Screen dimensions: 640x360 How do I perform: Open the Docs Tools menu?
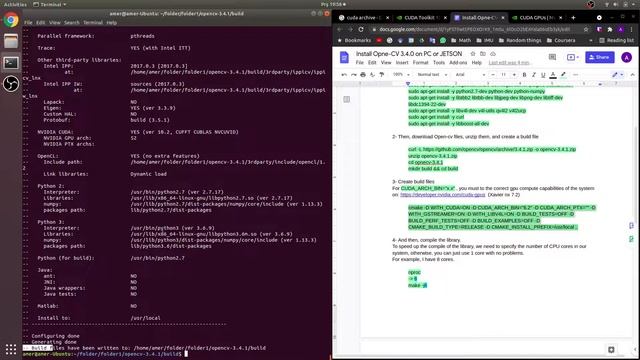coord(439,63)
